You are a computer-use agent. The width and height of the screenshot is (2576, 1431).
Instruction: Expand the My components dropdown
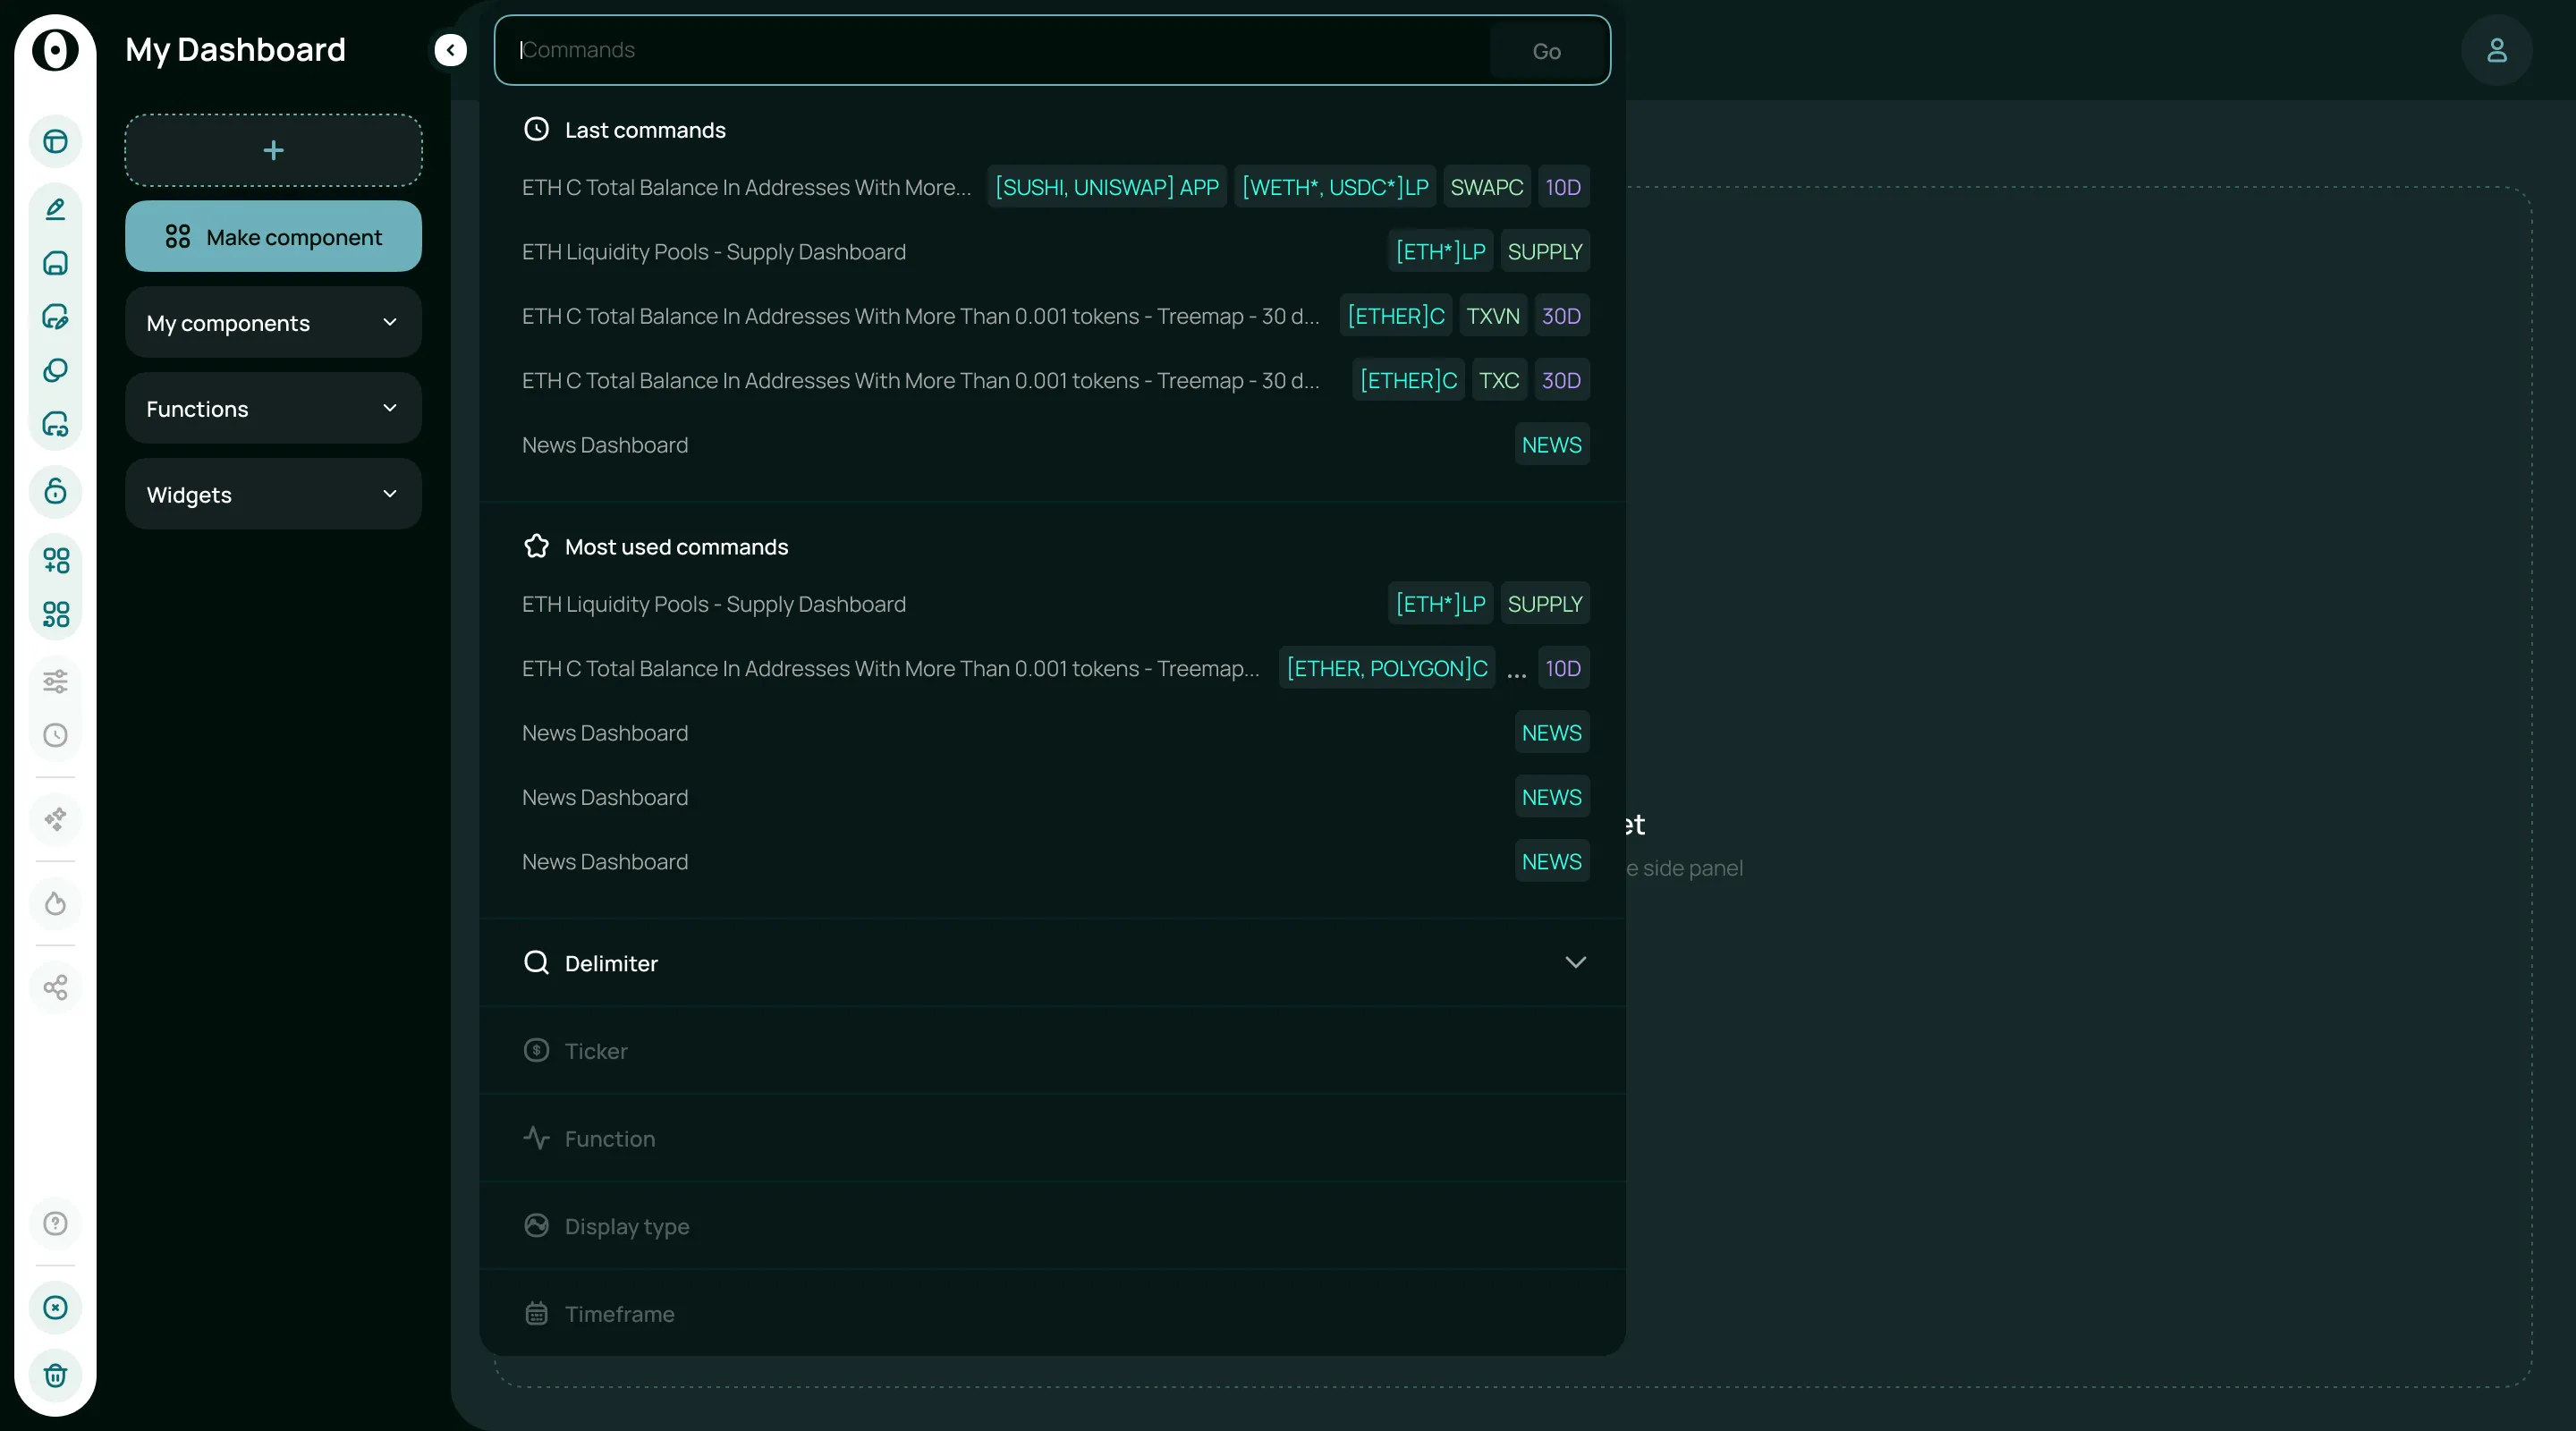273,323
